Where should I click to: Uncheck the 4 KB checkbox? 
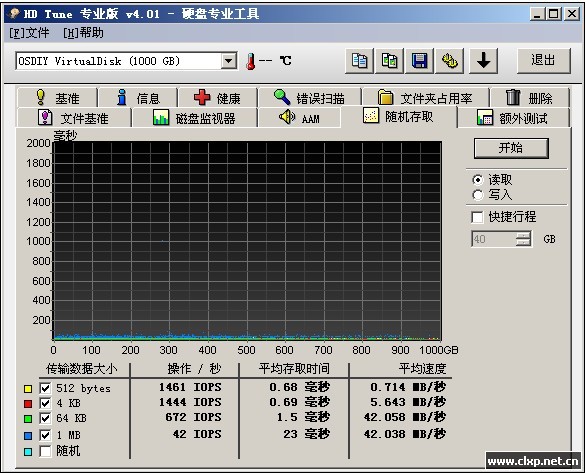click(45, 403)
